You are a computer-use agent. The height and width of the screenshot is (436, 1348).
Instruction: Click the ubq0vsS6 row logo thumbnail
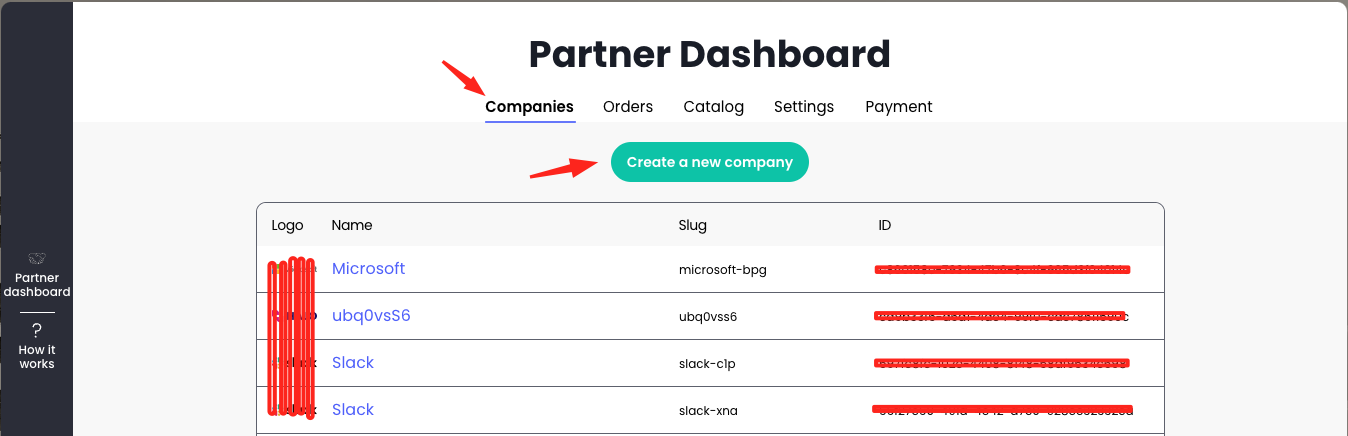[292, 316]
